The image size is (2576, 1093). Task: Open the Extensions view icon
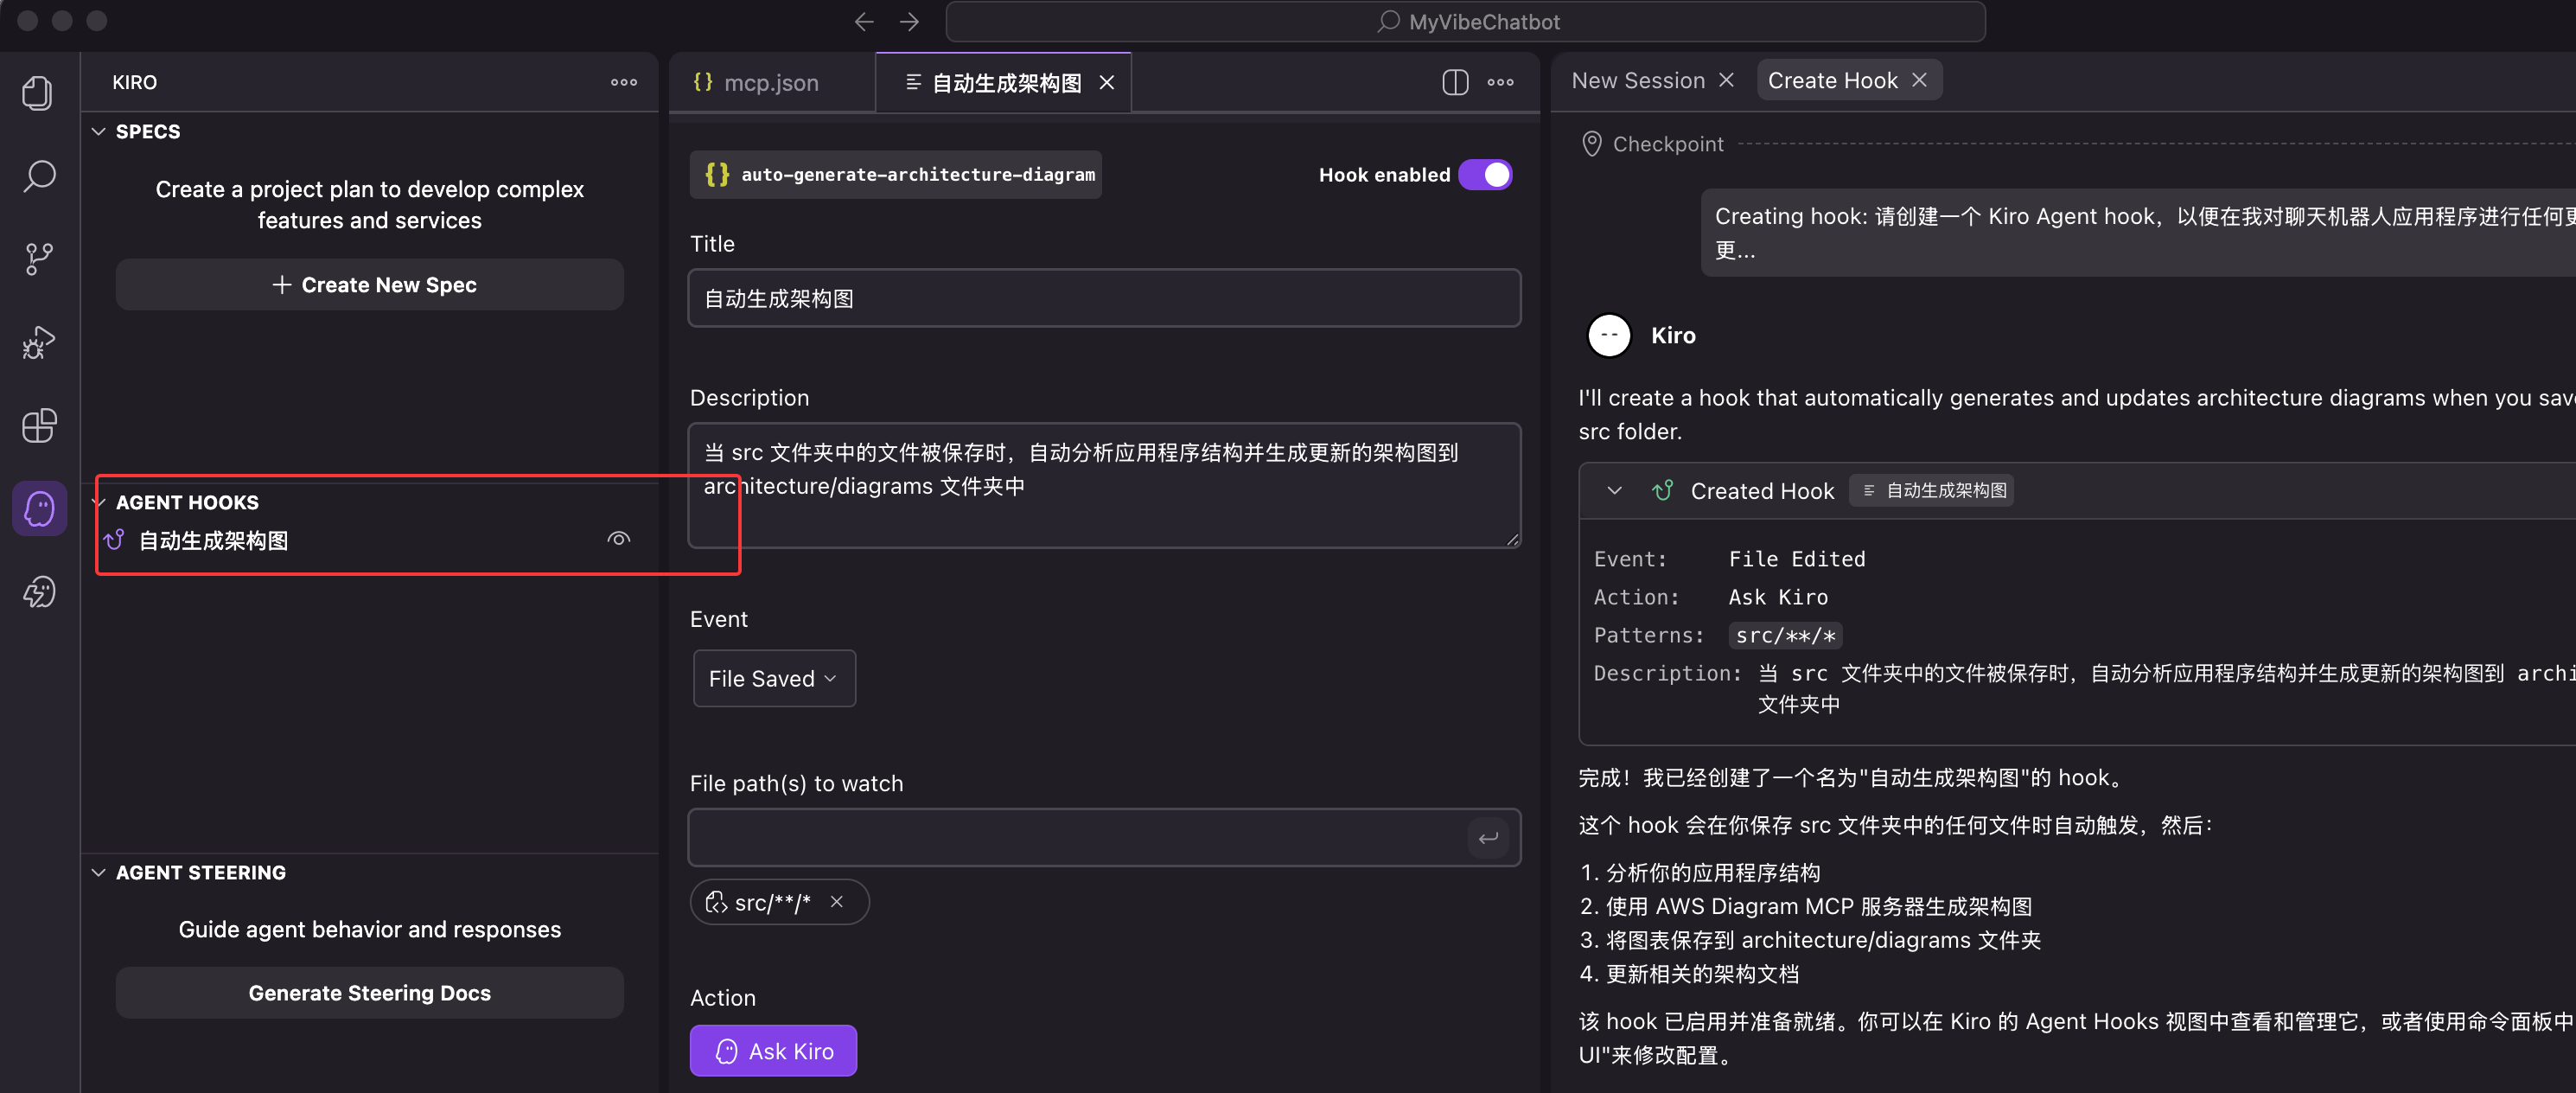tap(39, 426)
